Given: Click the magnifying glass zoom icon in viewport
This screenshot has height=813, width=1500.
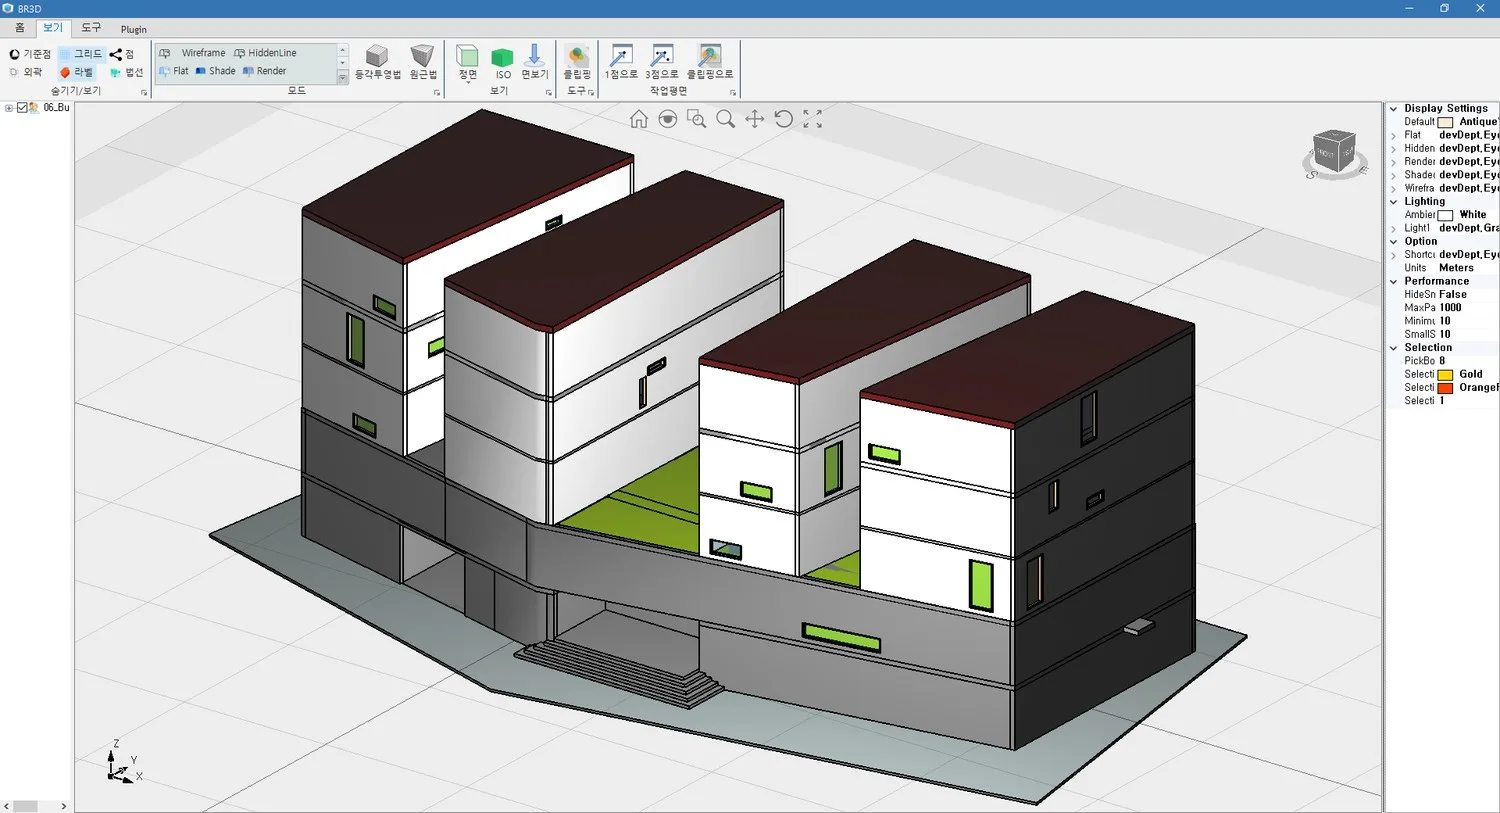Looking at the screenshot, I should (726, 119).
